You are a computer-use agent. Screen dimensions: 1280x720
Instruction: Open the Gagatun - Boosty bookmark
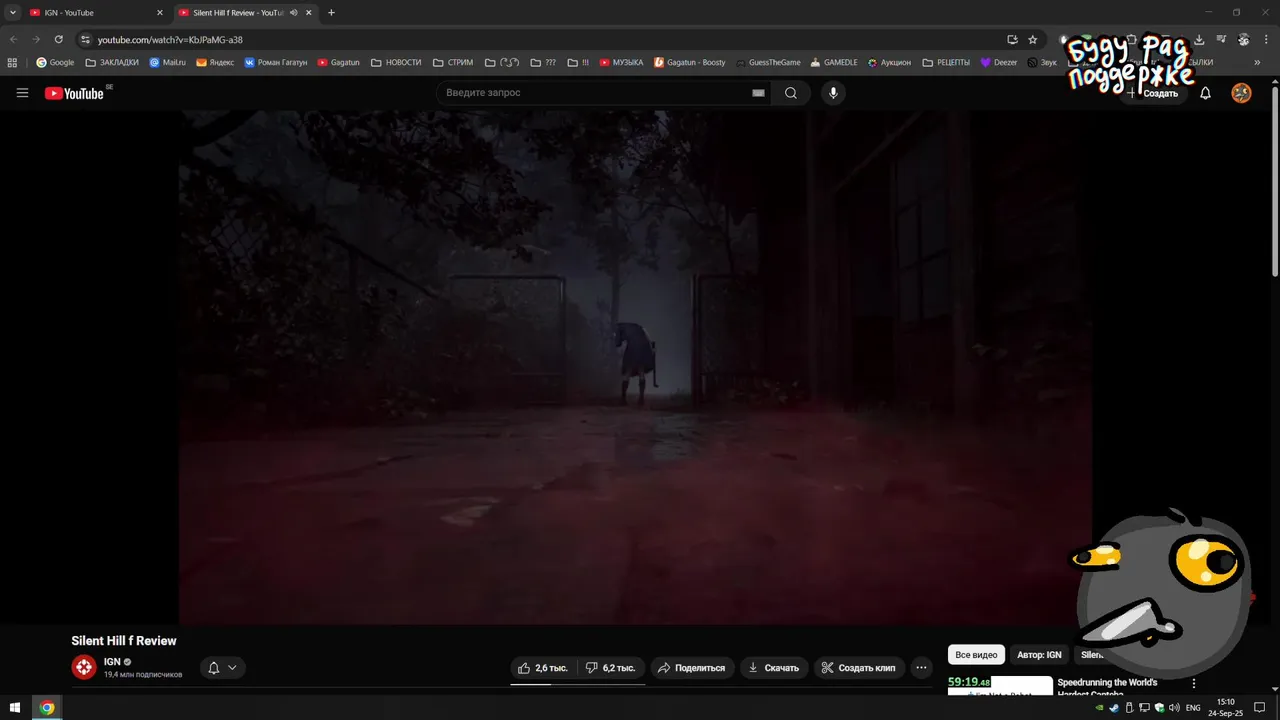[x=689, y=62]
